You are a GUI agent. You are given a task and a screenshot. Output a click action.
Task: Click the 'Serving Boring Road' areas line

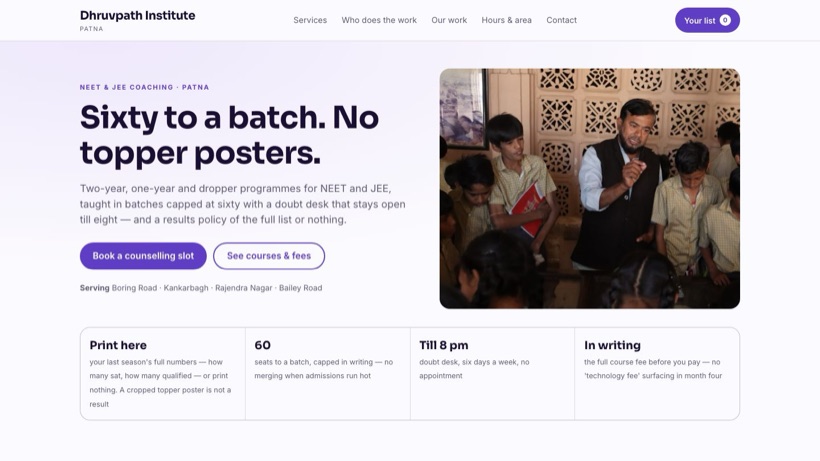pyautogui.click(x=201, y=287)
